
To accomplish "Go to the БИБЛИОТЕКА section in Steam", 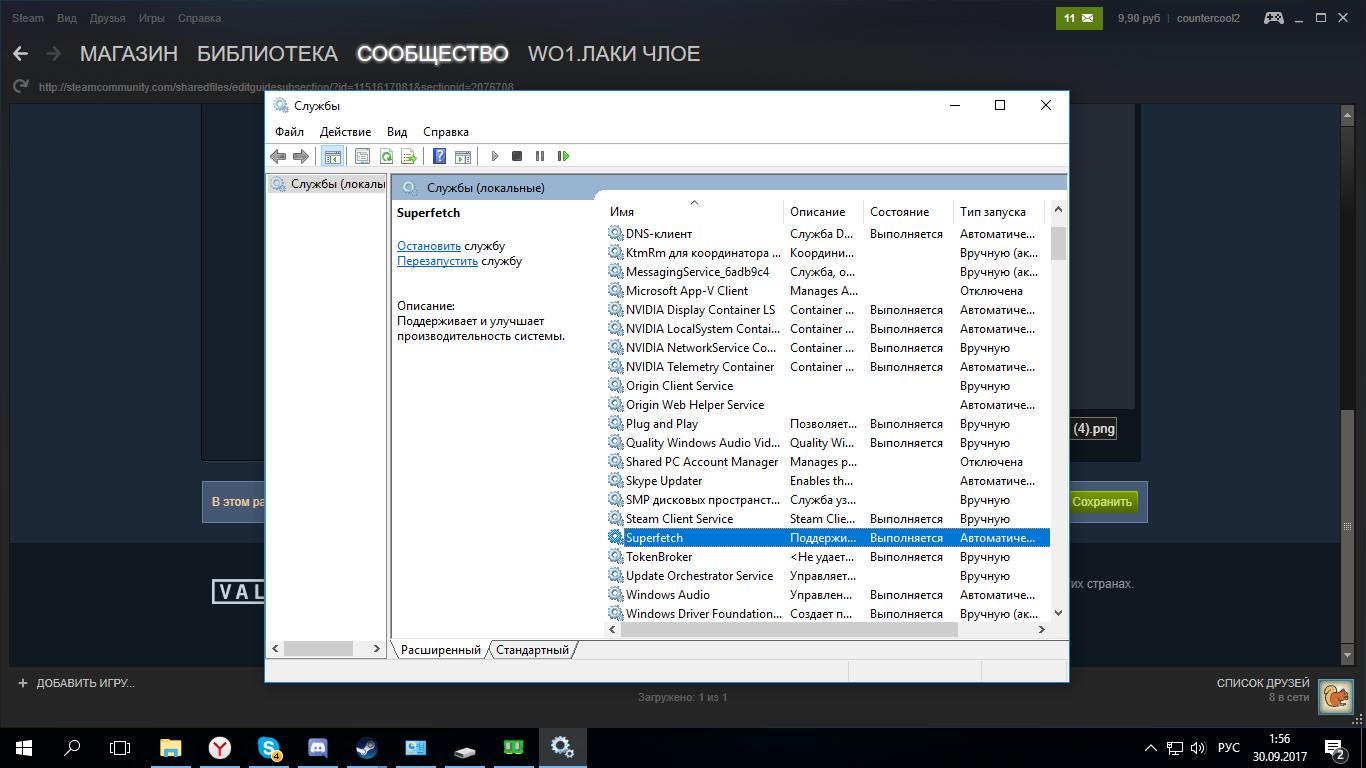I will tap(267, 54).
